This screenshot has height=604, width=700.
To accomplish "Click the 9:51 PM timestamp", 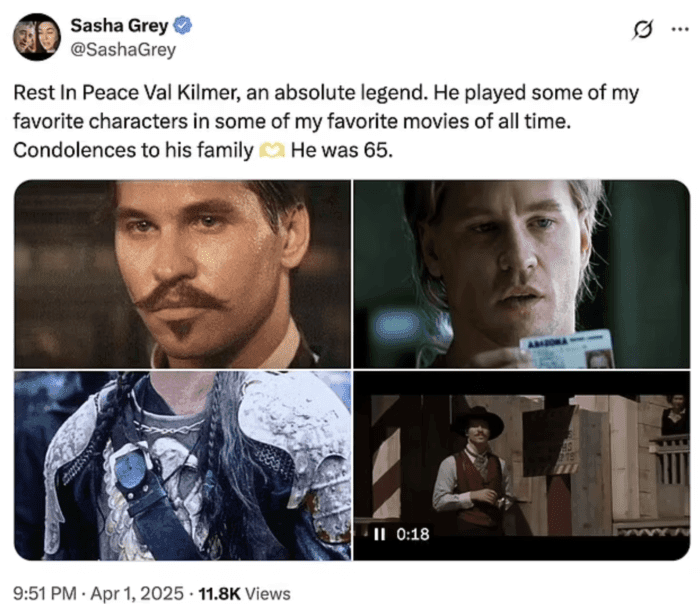I will [x=45, y=593].
